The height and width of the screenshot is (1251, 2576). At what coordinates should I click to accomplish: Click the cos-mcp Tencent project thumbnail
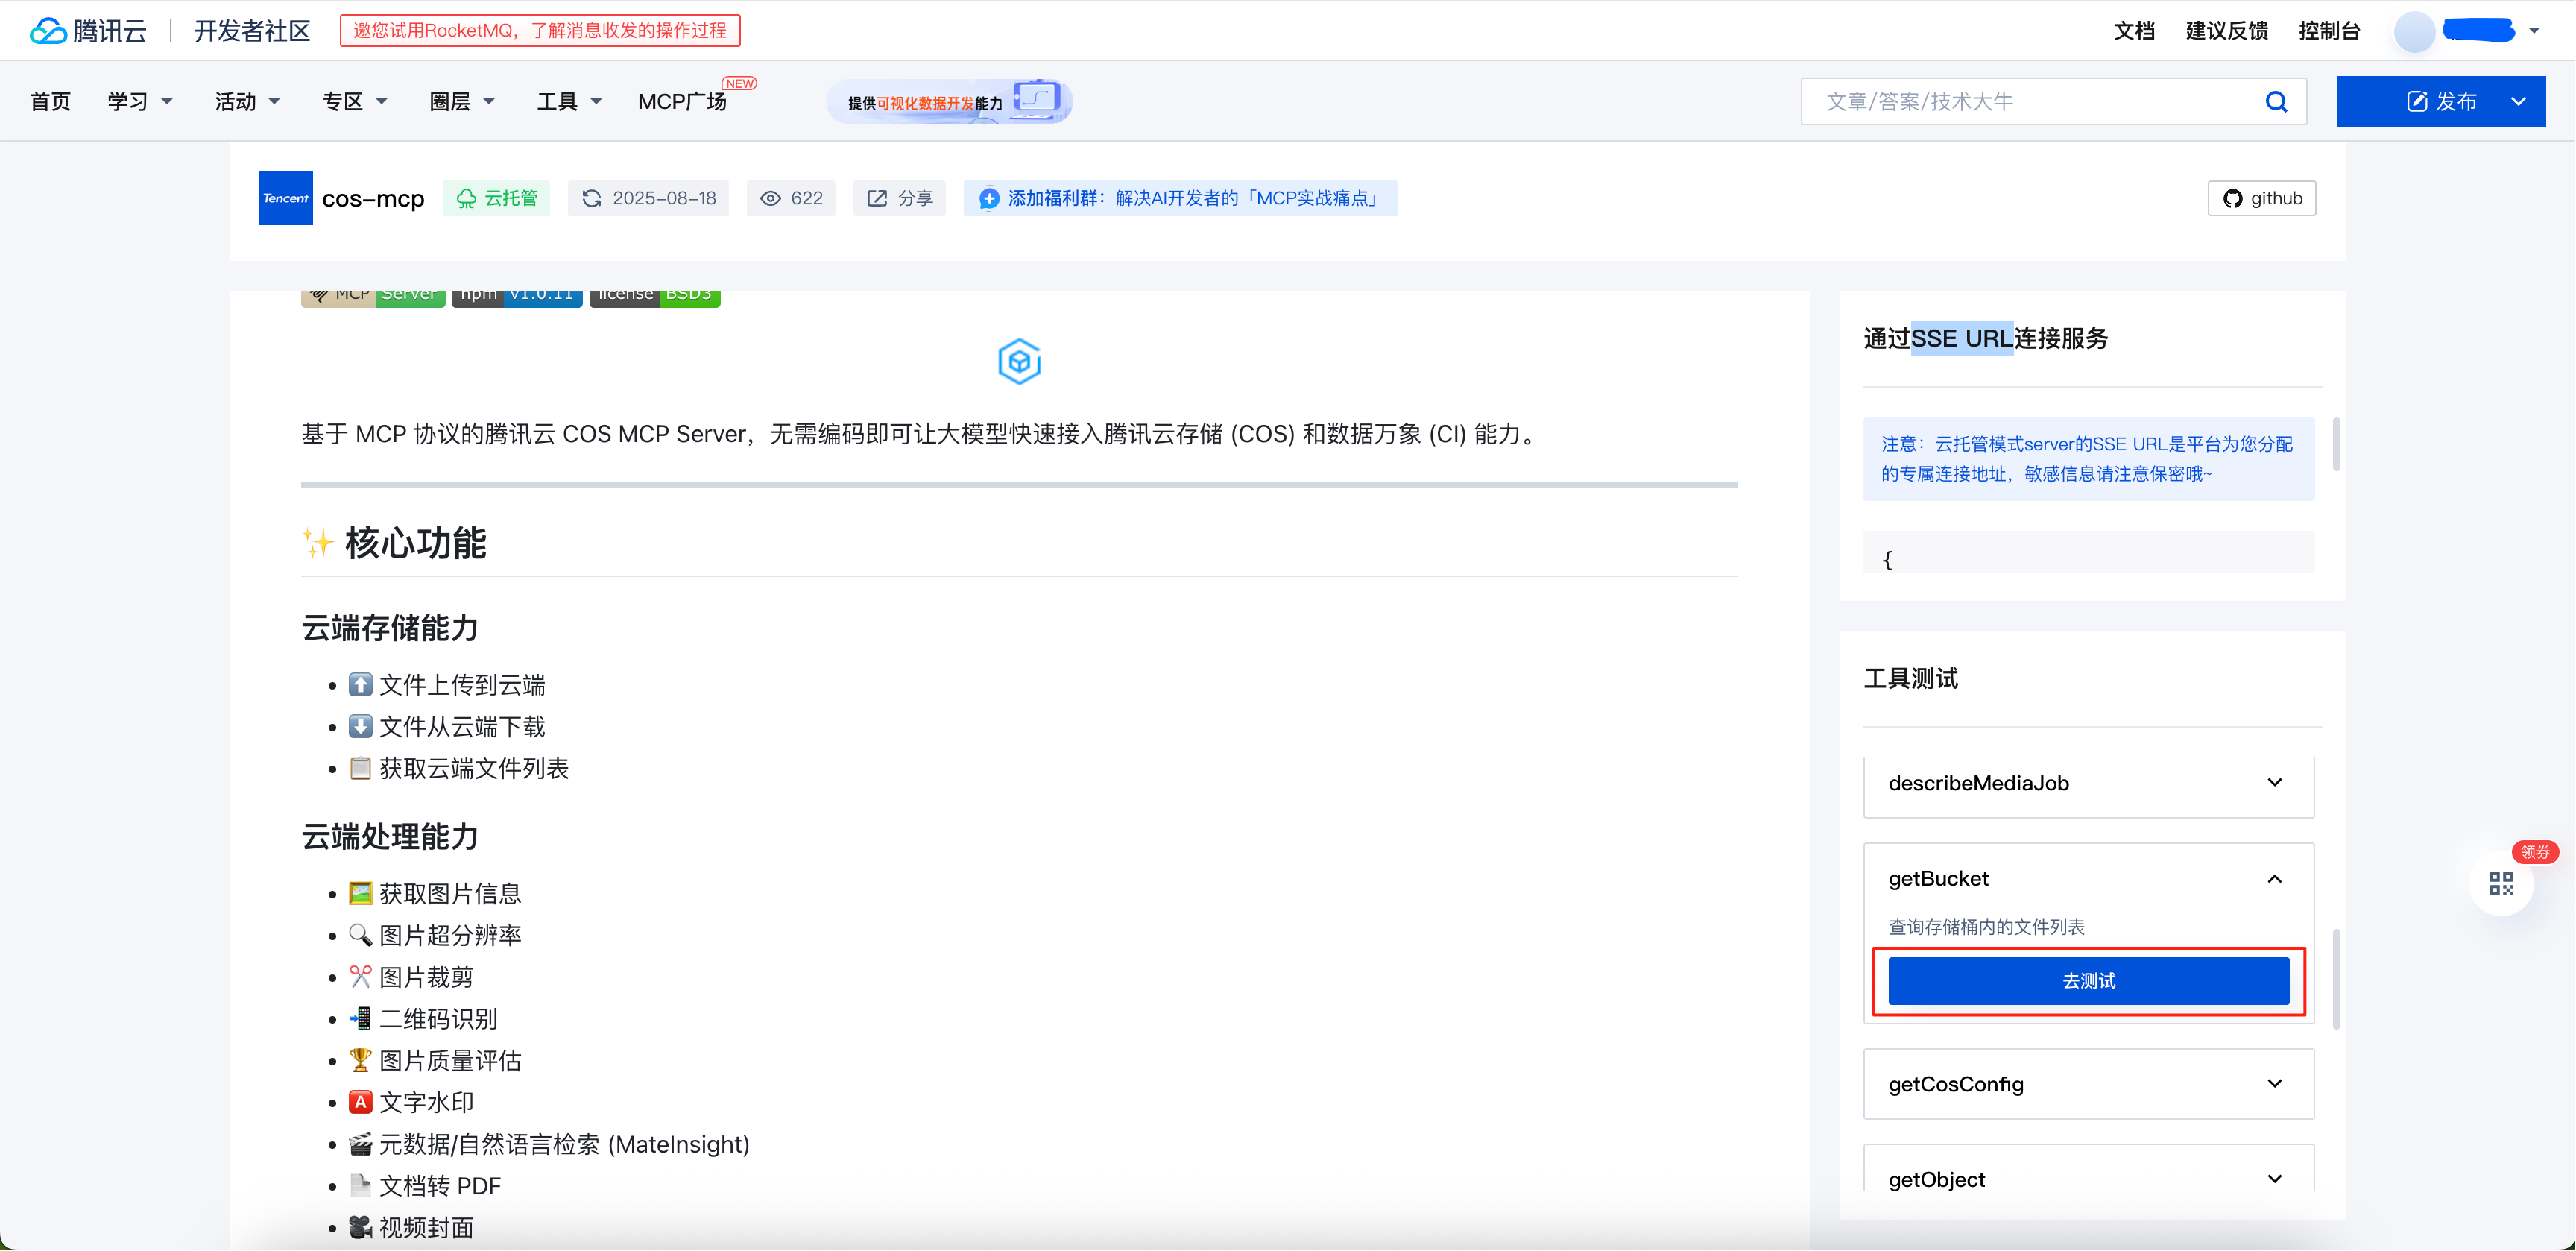click(285, 197)
